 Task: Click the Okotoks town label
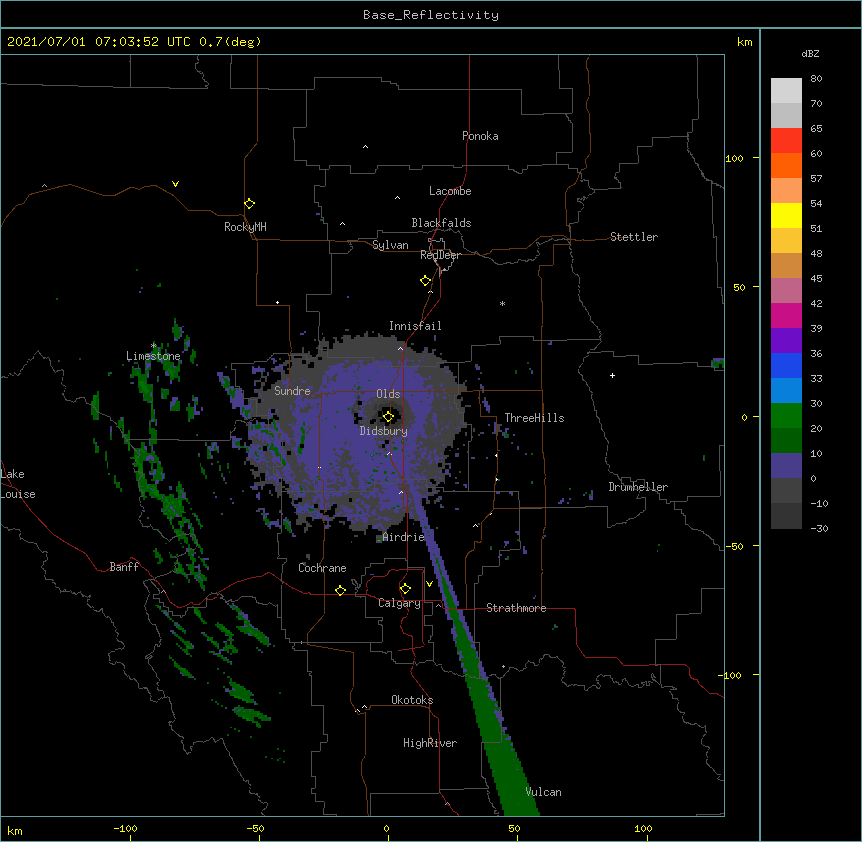(412, 700)
